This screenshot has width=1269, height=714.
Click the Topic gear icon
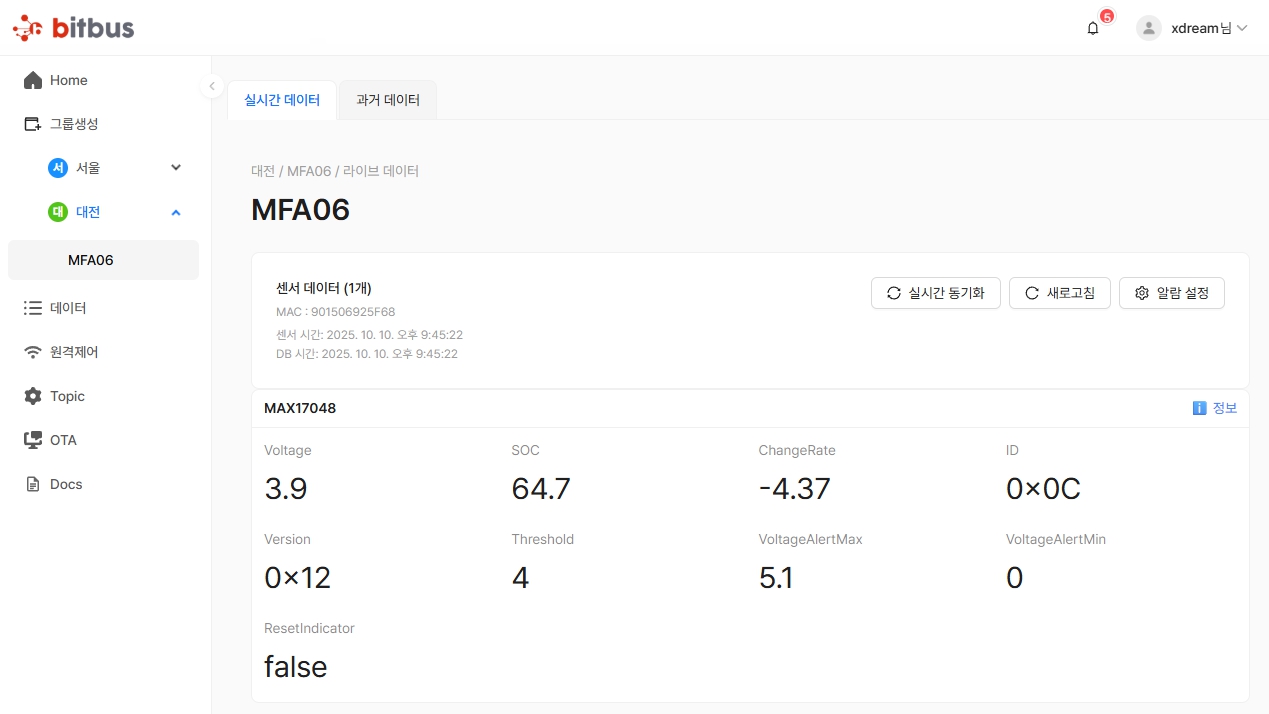(33, 396)
